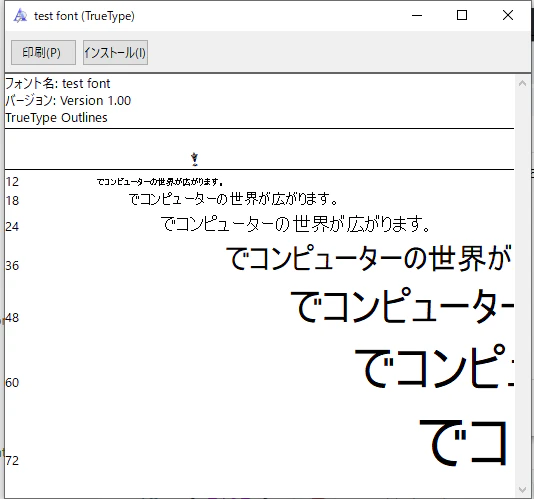Click the font viewer app icon in title bar
The height and width of the screenshot is (499, 534).
tap(20, 16)
